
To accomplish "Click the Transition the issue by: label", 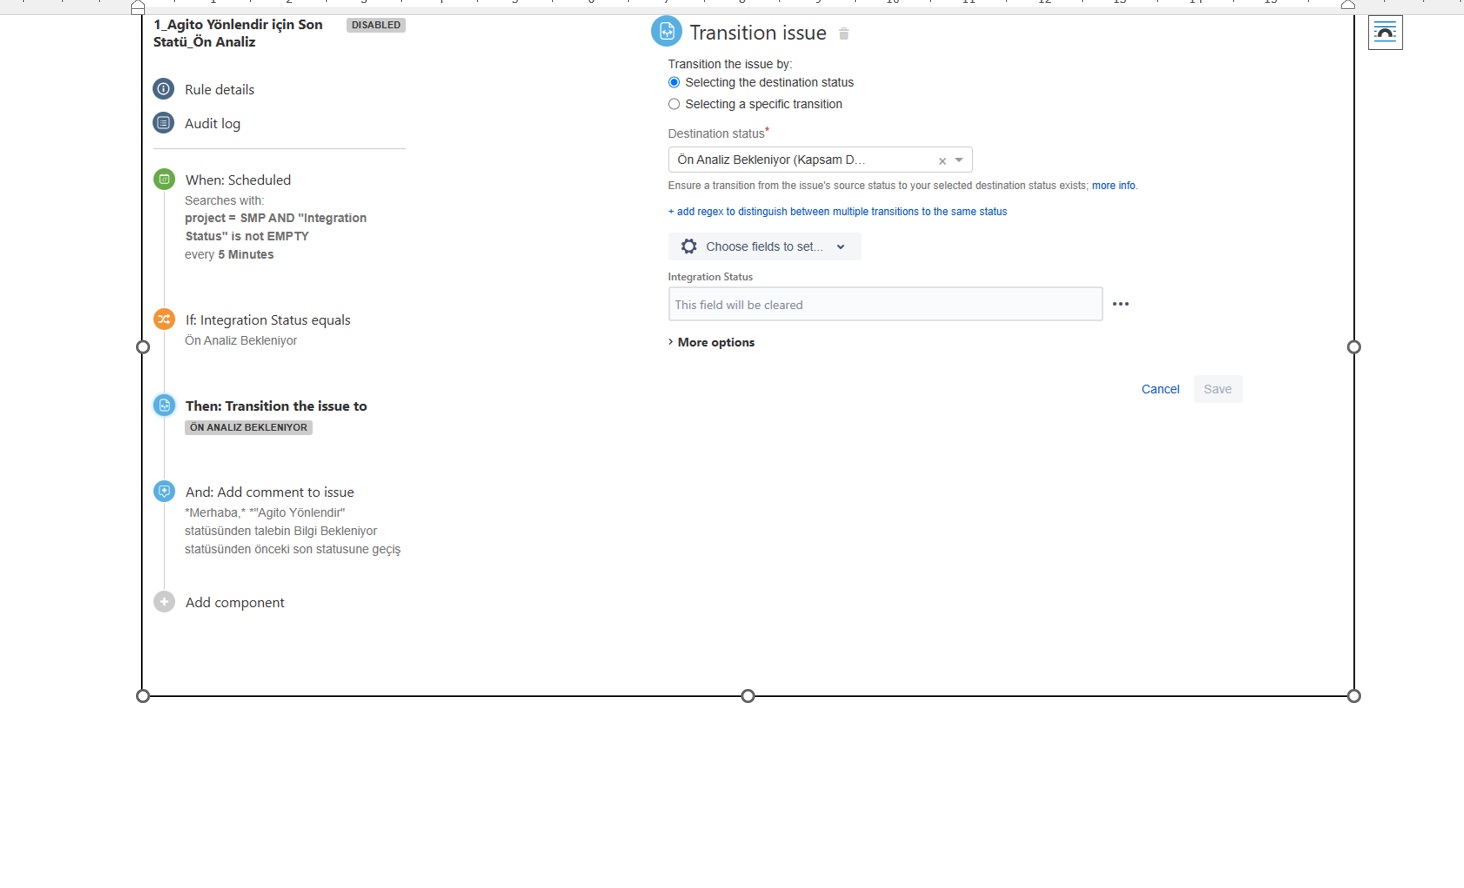I will (730, 64).
